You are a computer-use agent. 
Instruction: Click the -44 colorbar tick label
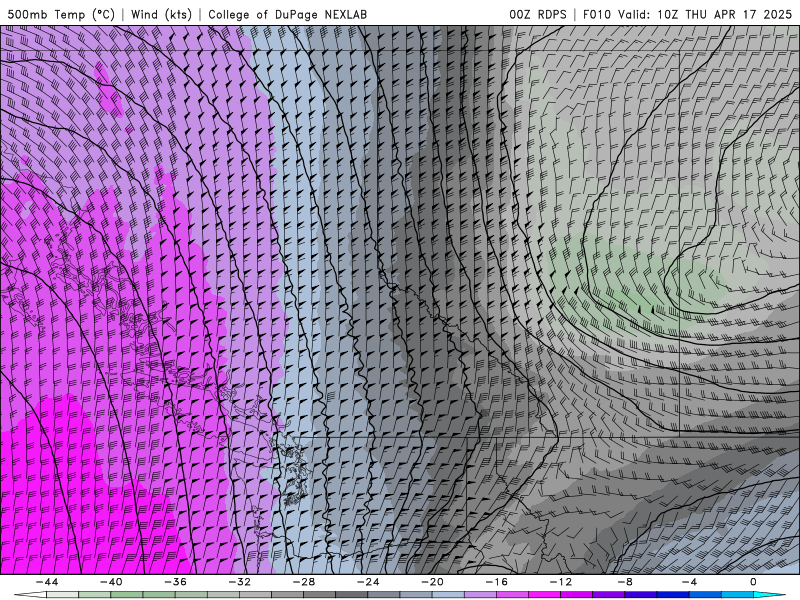47,582
